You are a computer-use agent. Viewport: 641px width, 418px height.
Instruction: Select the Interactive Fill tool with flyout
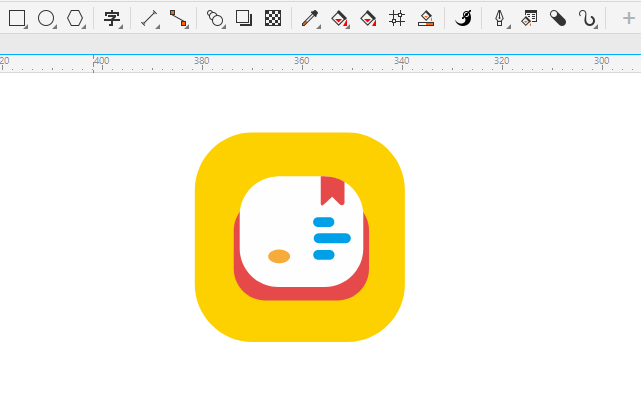339,18
